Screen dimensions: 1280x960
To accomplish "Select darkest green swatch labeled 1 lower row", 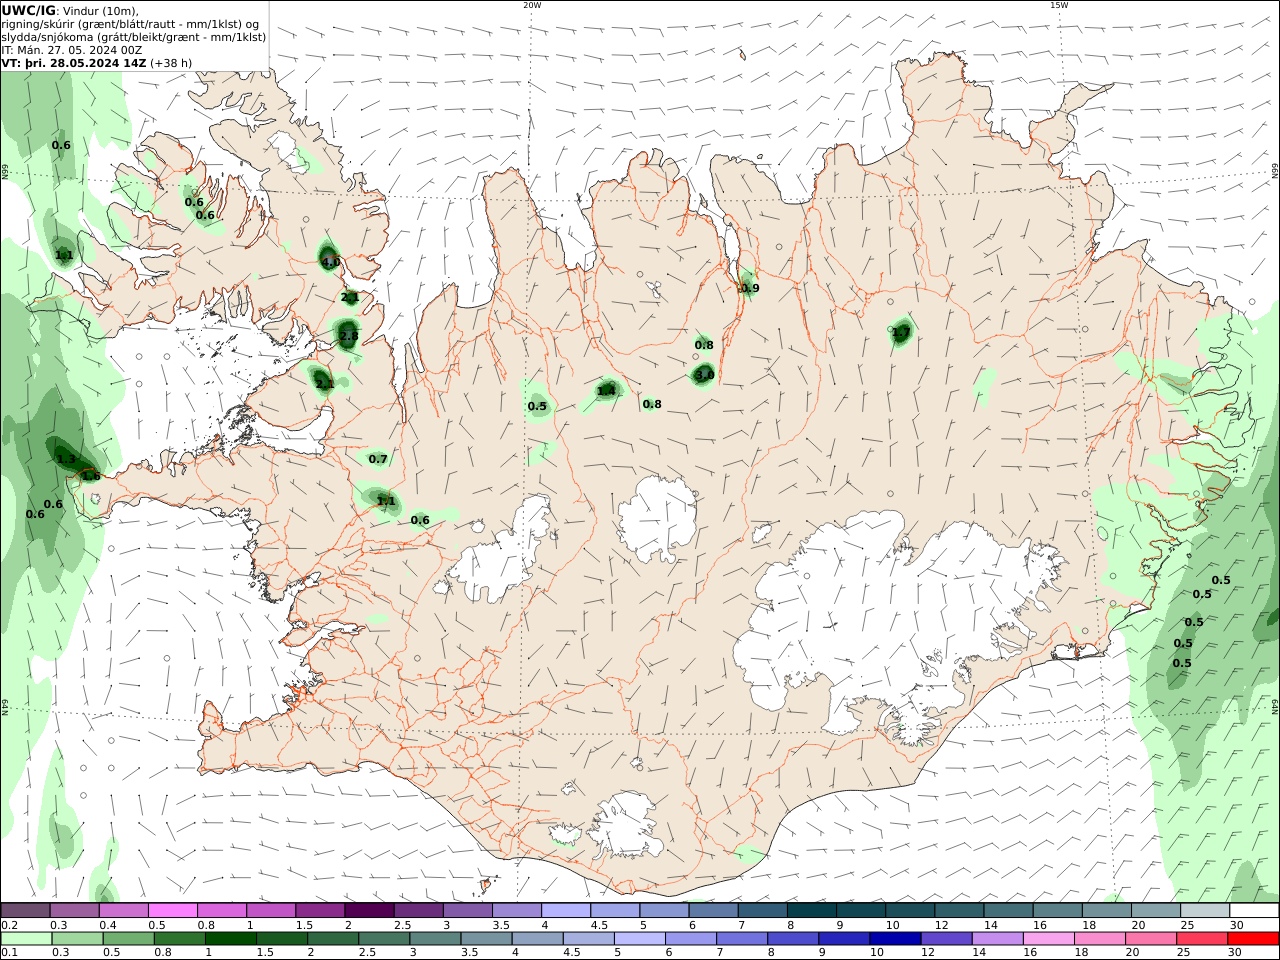I will (x=230, y=938).
